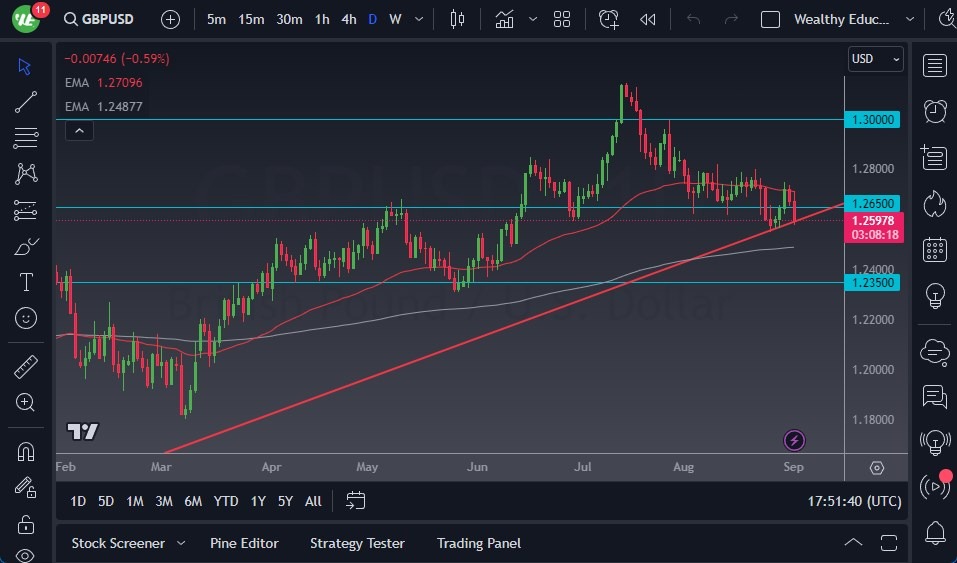Viewport: 957px width, 563px height.
Task: Toggle hide all drawings eye icon
Action: coord(26,555)
